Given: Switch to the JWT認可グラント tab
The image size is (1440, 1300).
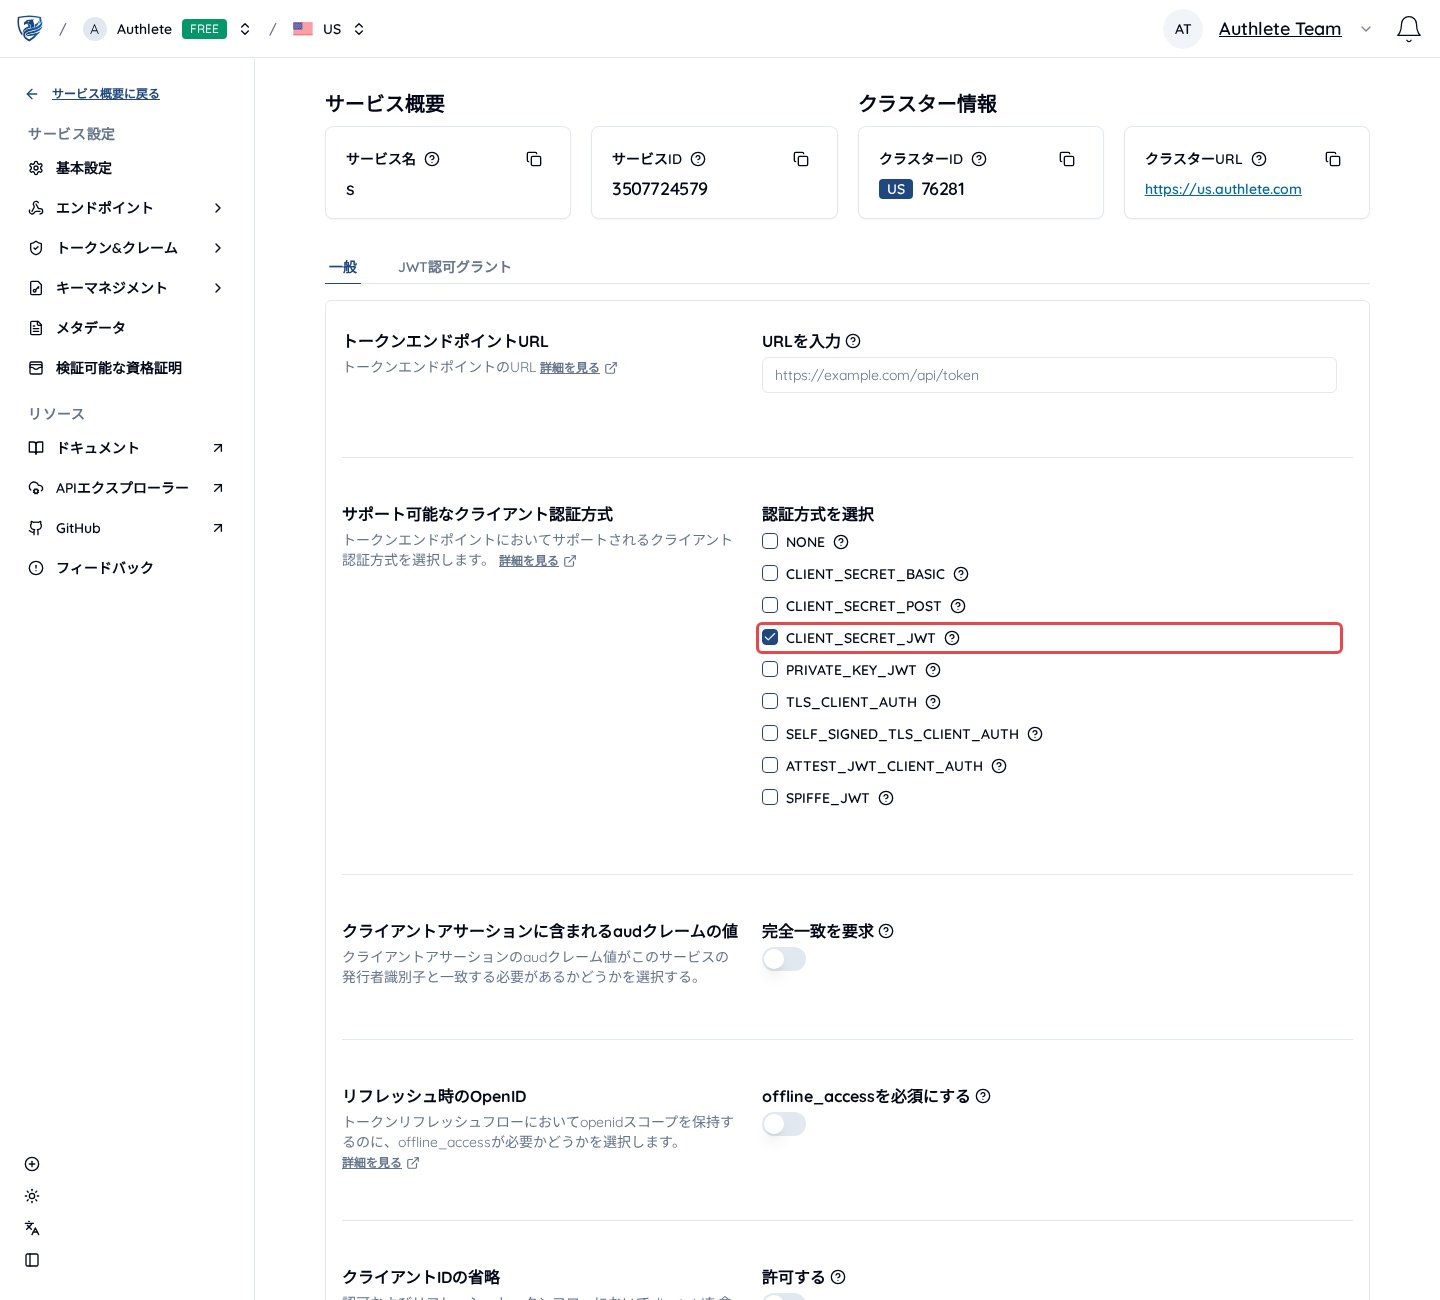Looking at the screenshot, I should (455, 267).
